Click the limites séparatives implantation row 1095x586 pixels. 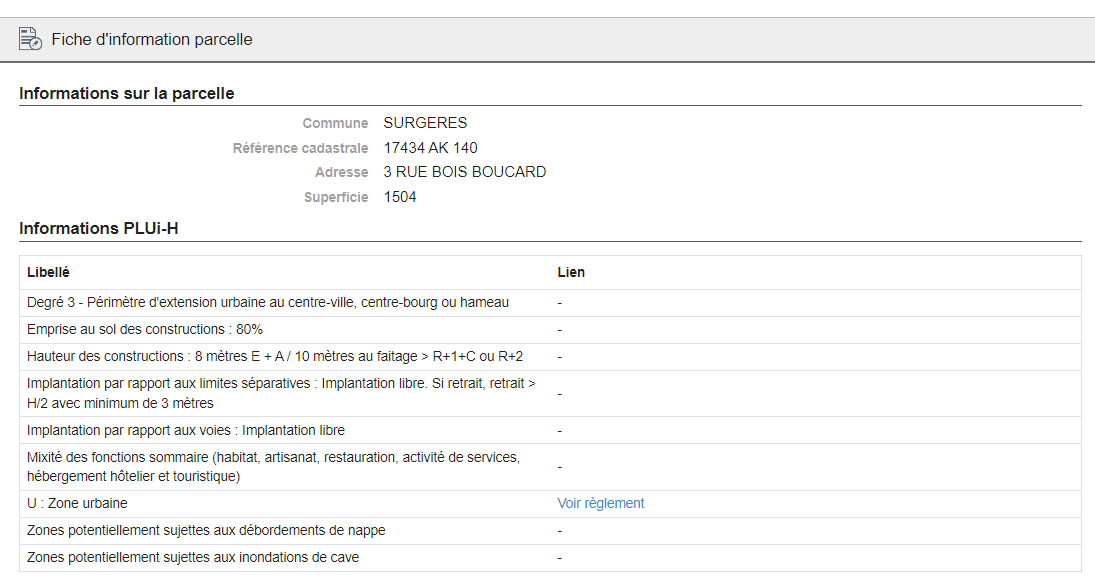tap(281, 394)
